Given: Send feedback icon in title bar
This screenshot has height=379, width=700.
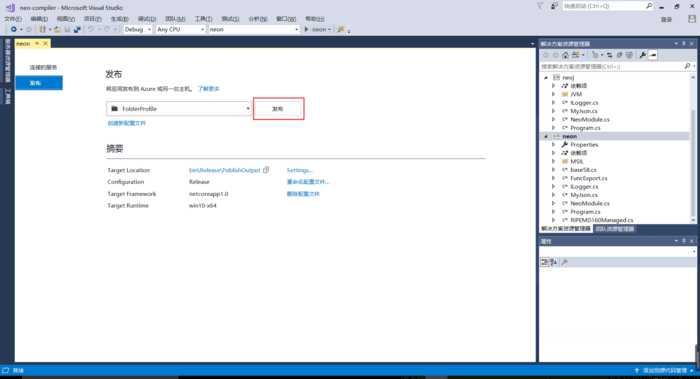Looking at the screenshot, I should [x=554, y=6].
